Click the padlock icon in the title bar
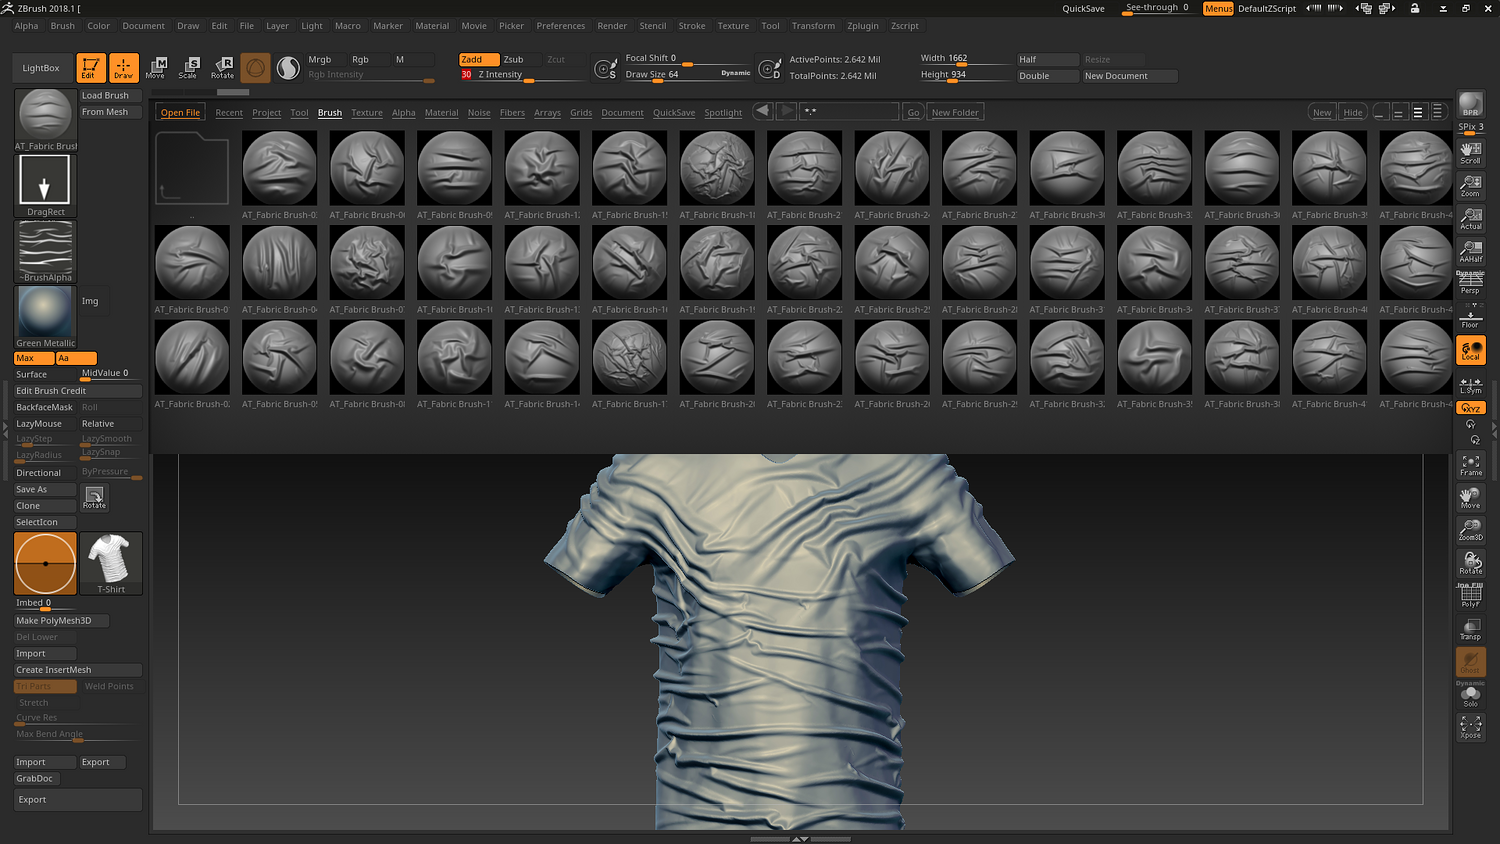Image resolution: width=1500 pixels, height=844 pixels. pyautogui.click(x=1415, y=8)
